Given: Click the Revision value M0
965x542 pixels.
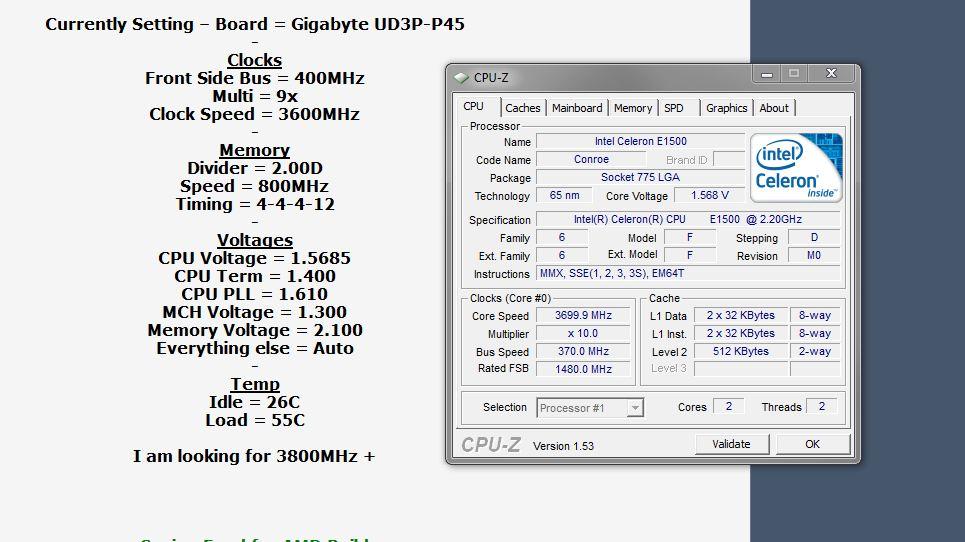Looking at the screenshot, I should pyautogui.click(x=814, y=255).
